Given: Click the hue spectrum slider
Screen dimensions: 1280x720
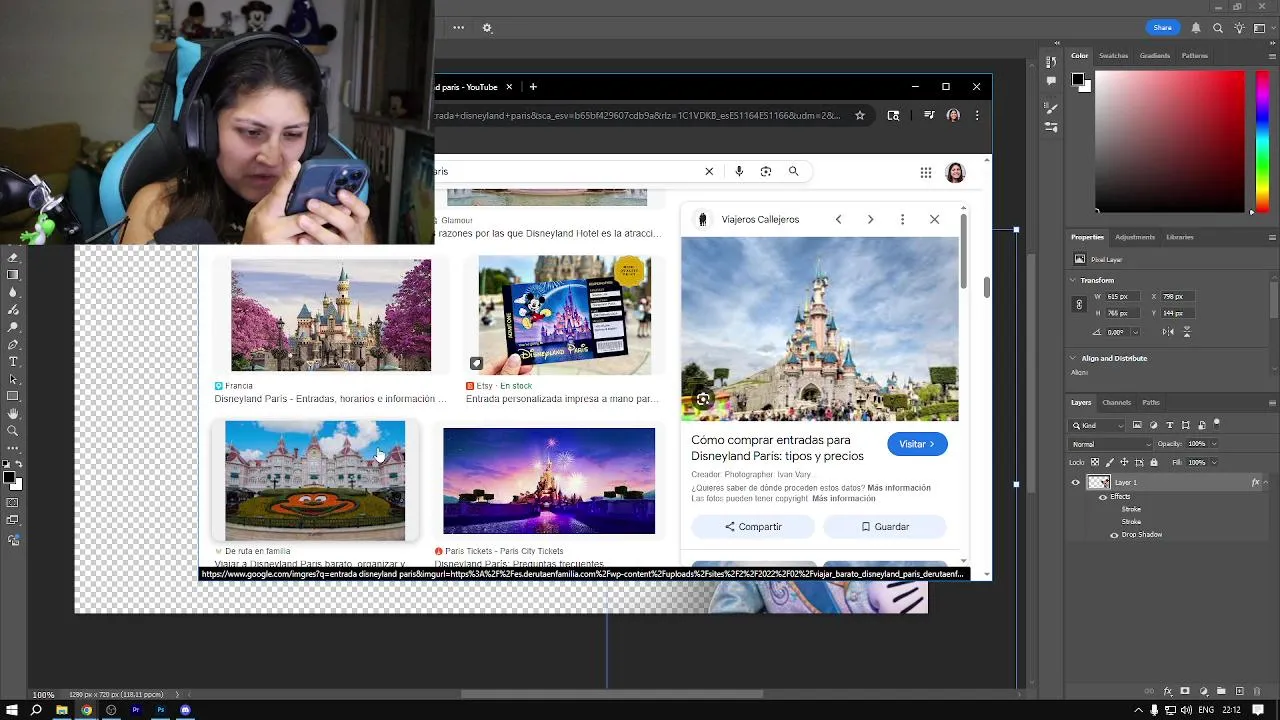Looking at the screenshot, I should pyautogui.click(x=1262, y=140).
